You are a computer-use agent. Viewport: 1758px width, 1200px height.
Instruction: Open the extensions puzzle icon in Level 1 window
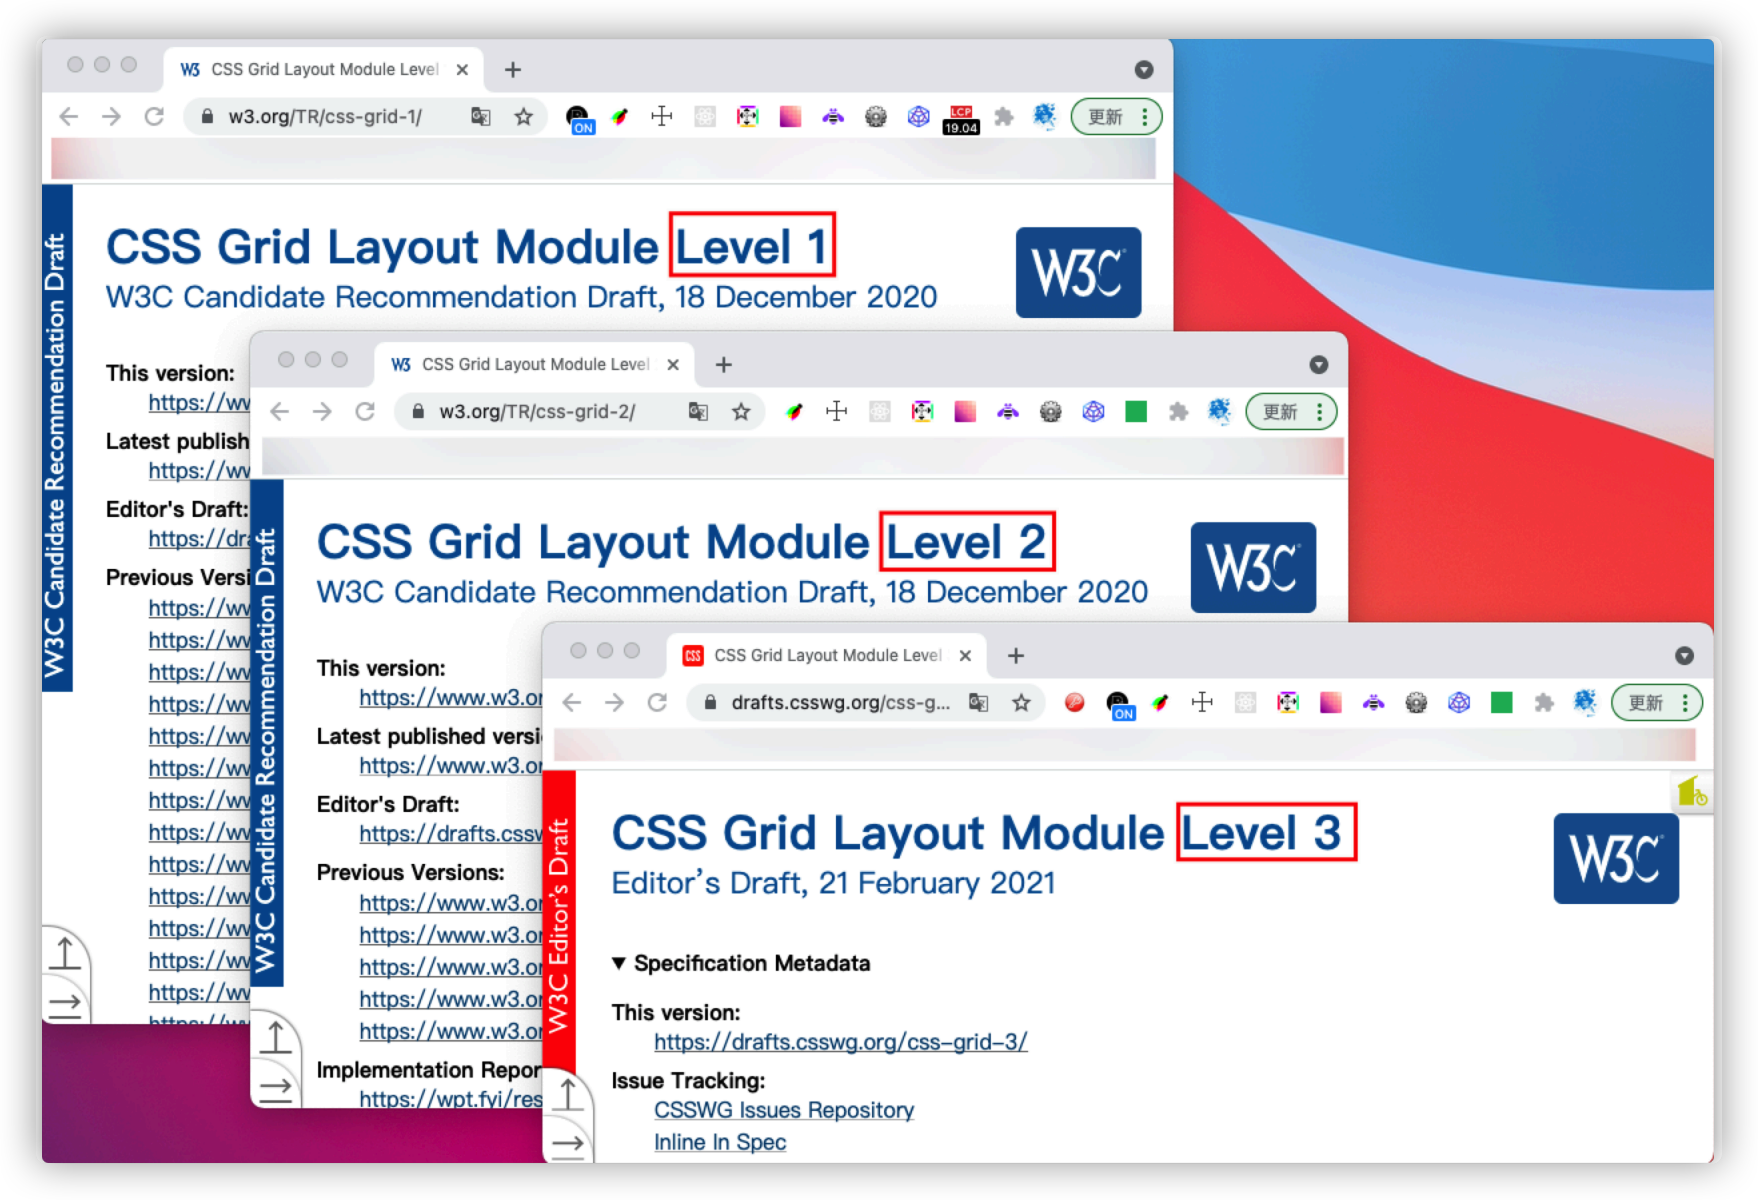(x=1004, y=117)
